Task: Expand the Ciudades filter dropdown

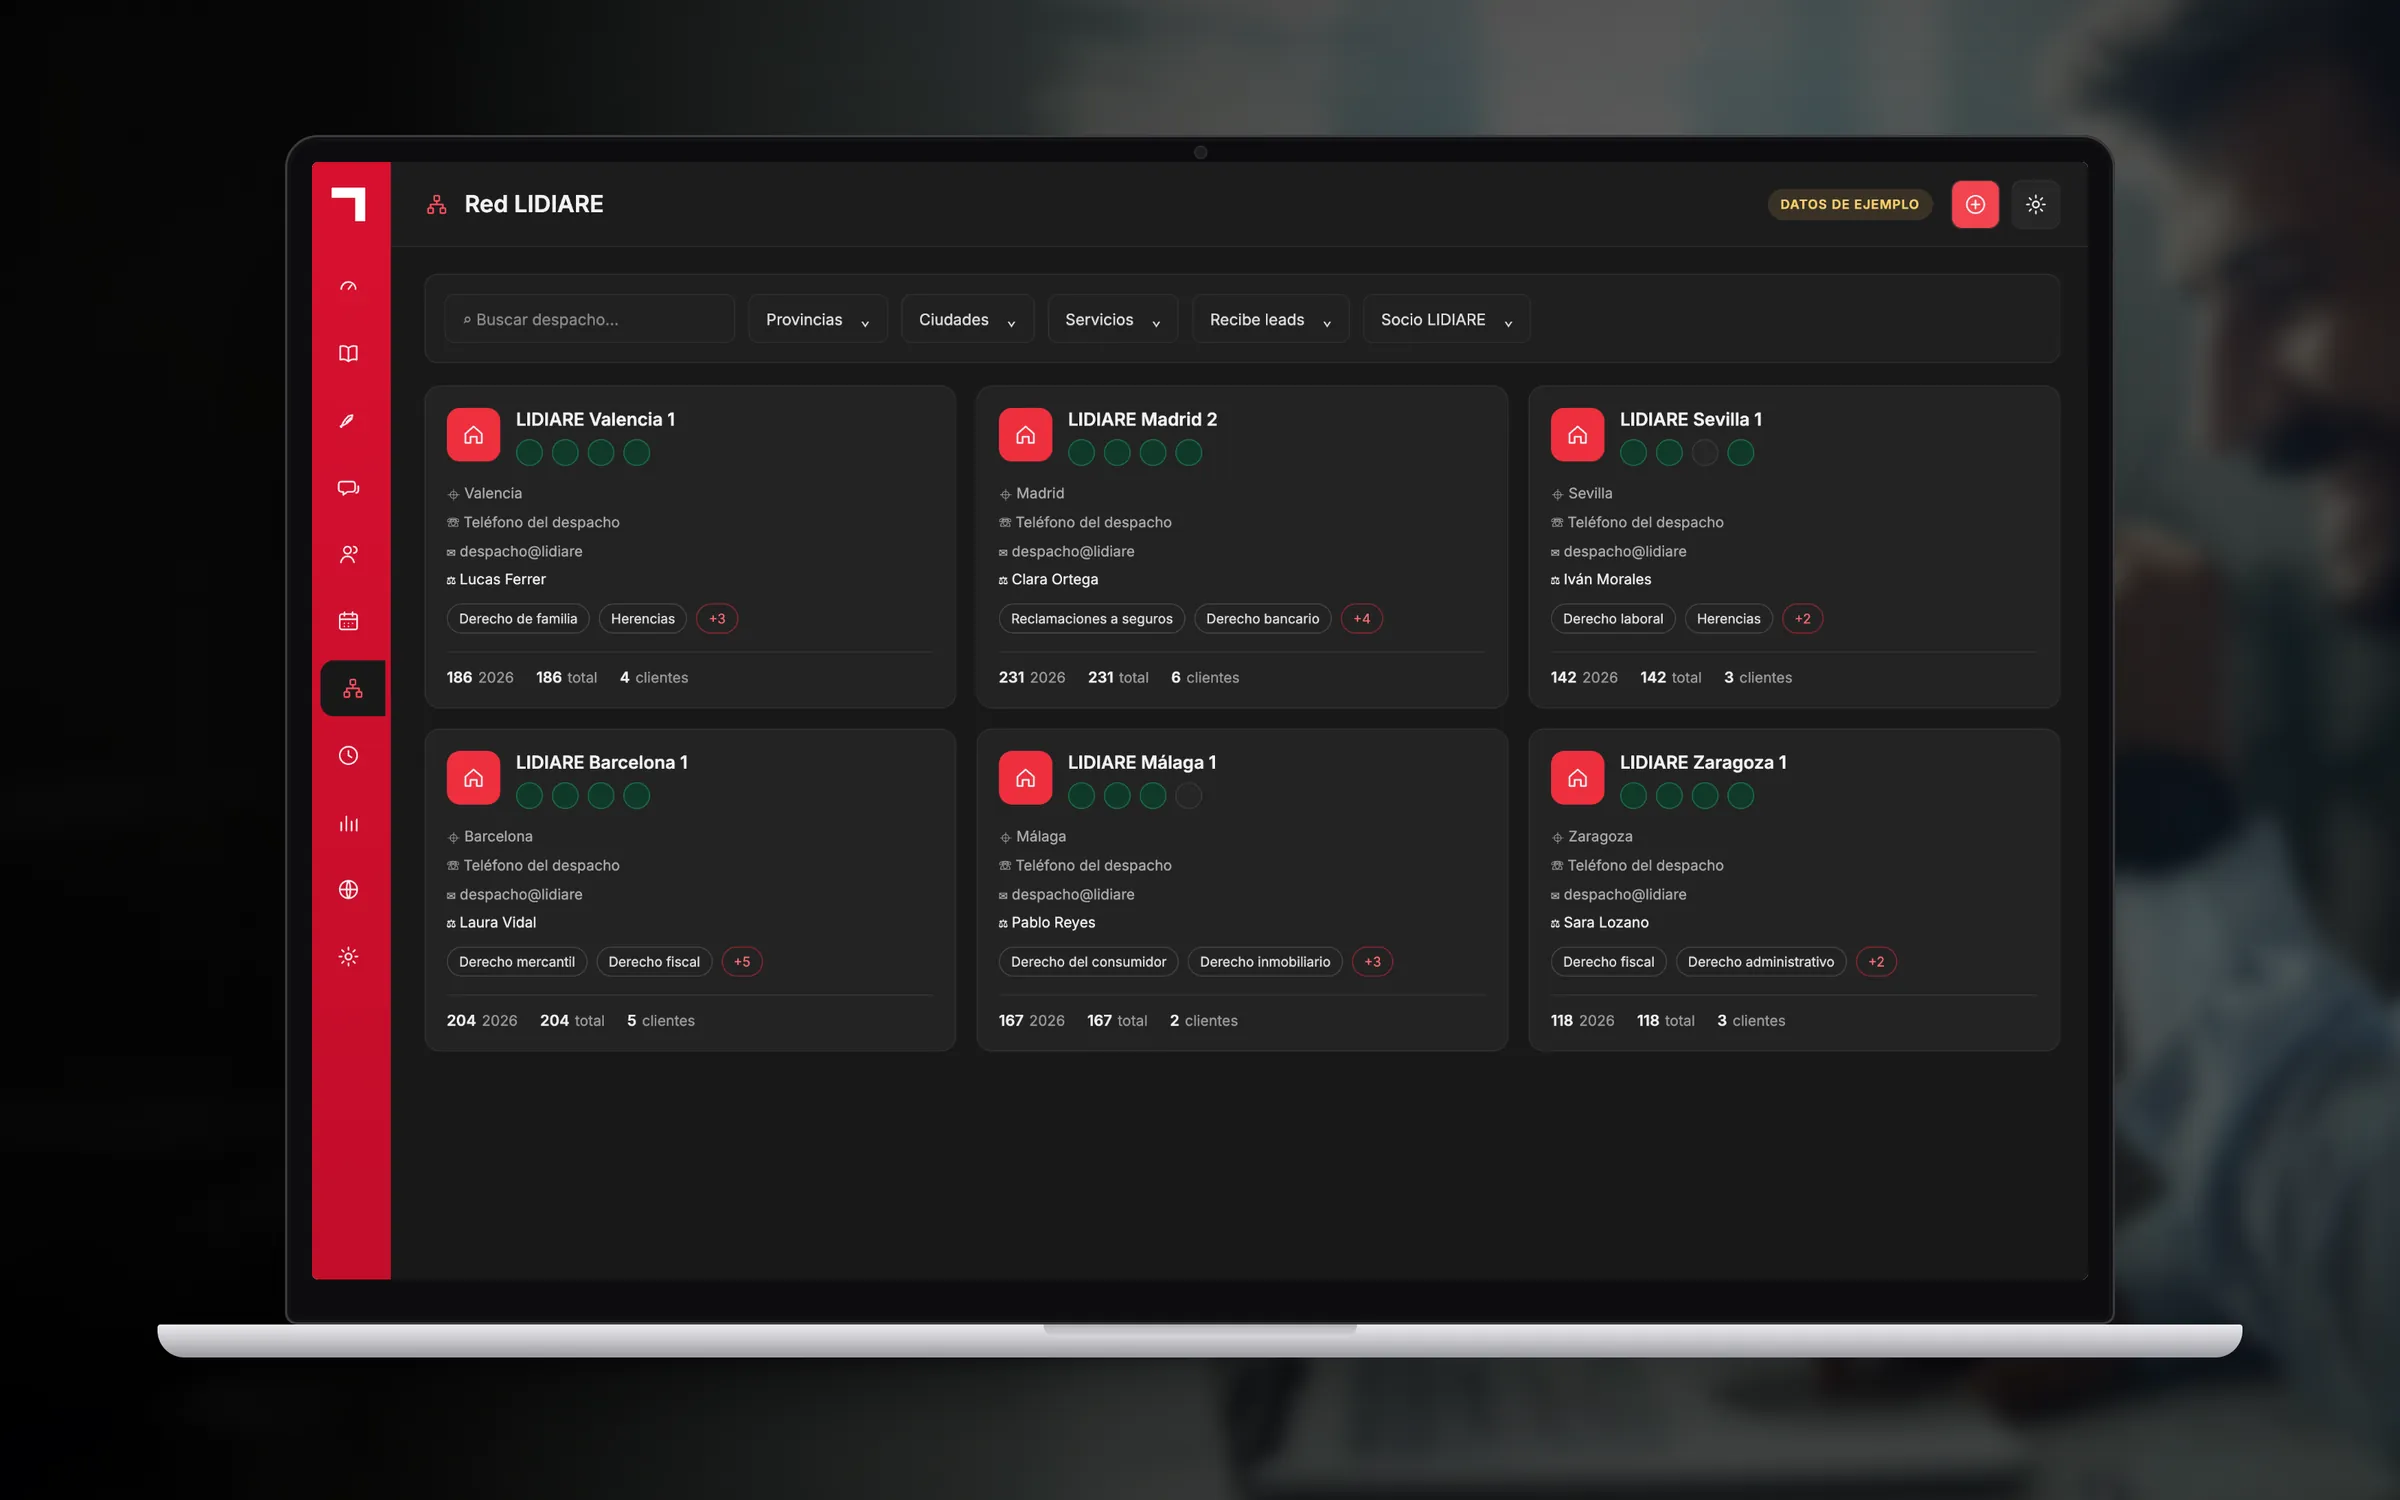Action: [967, 319]
